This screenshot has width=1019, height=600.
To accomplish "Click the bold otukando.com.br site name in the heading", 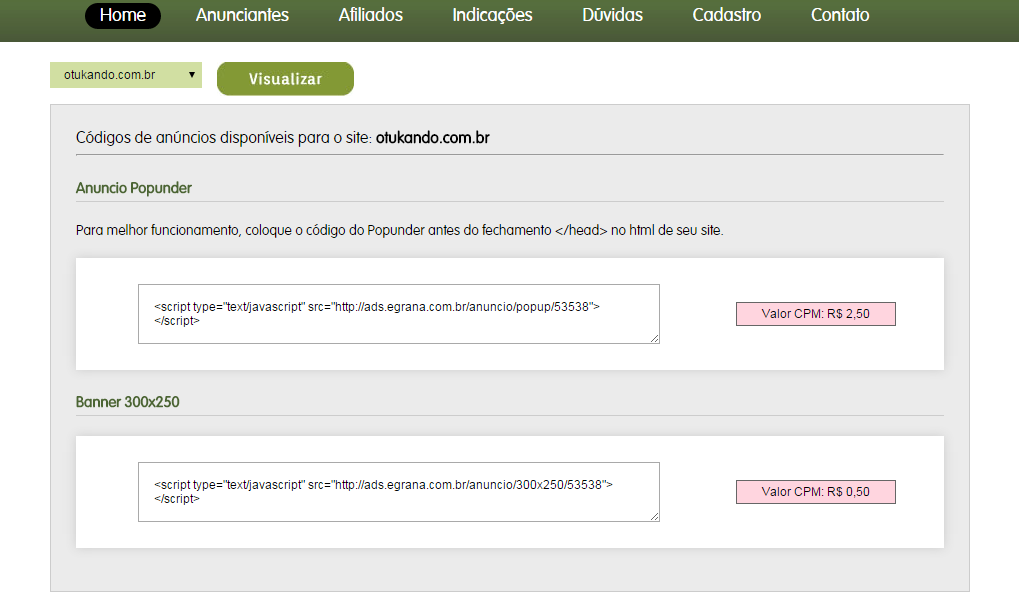I will point(433,138).
